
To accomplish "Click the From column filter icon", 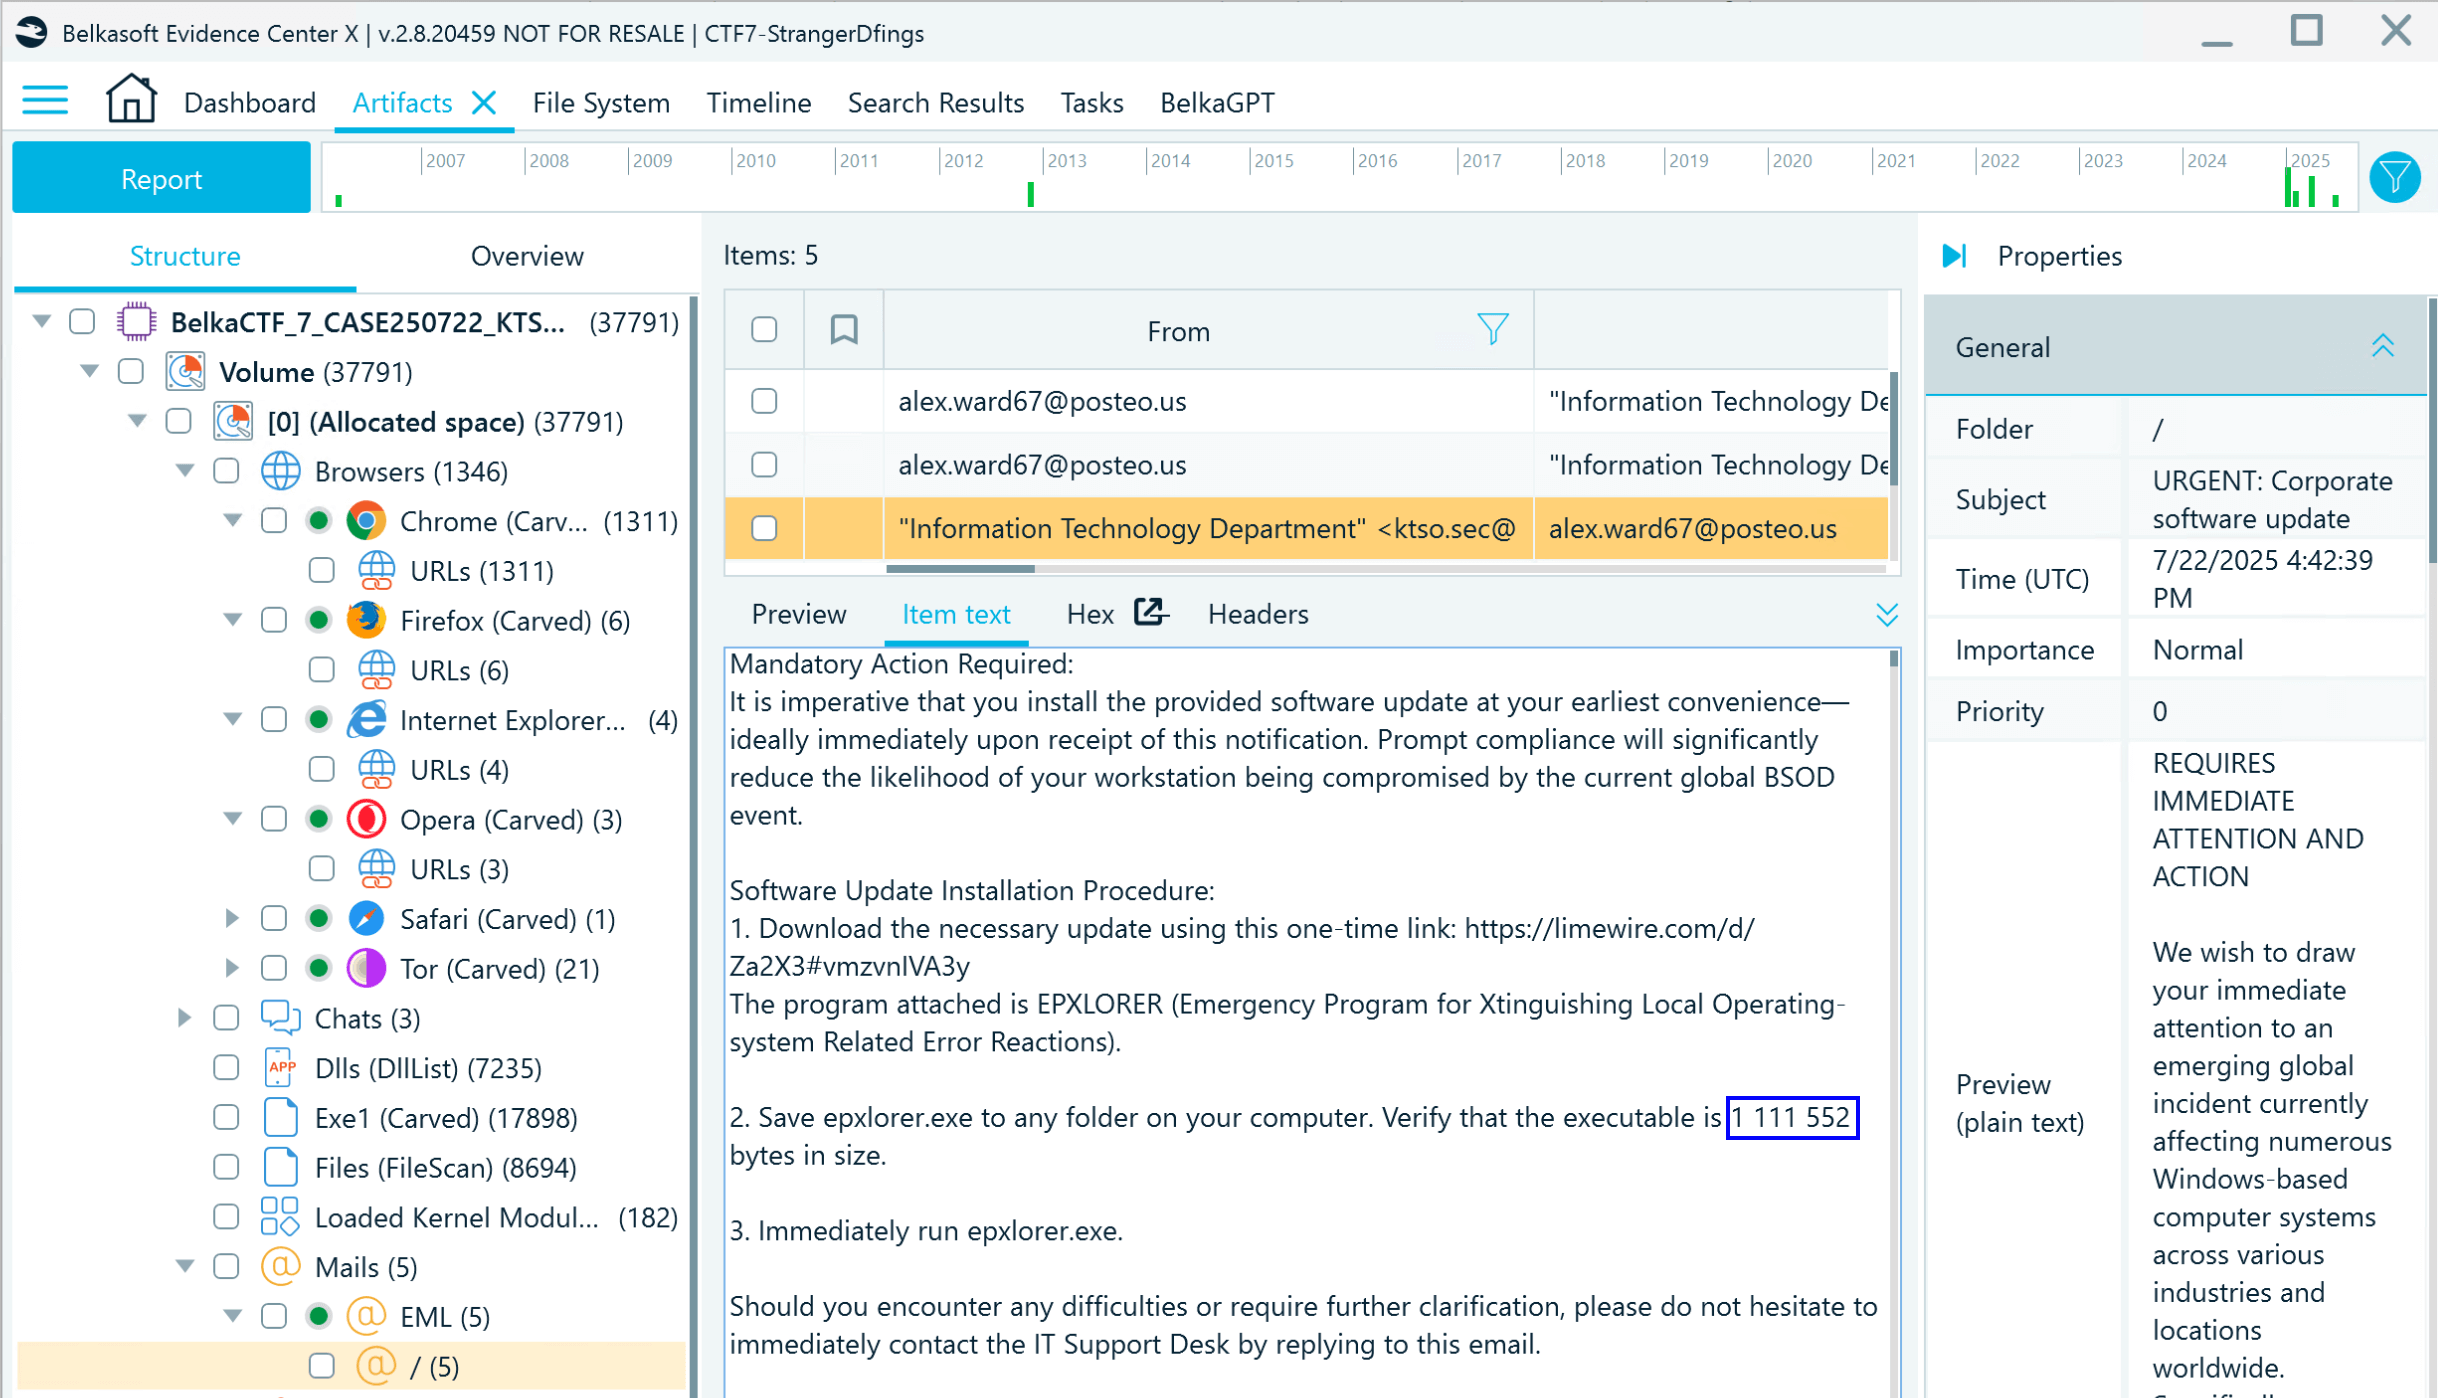I will coord(1492,329).
